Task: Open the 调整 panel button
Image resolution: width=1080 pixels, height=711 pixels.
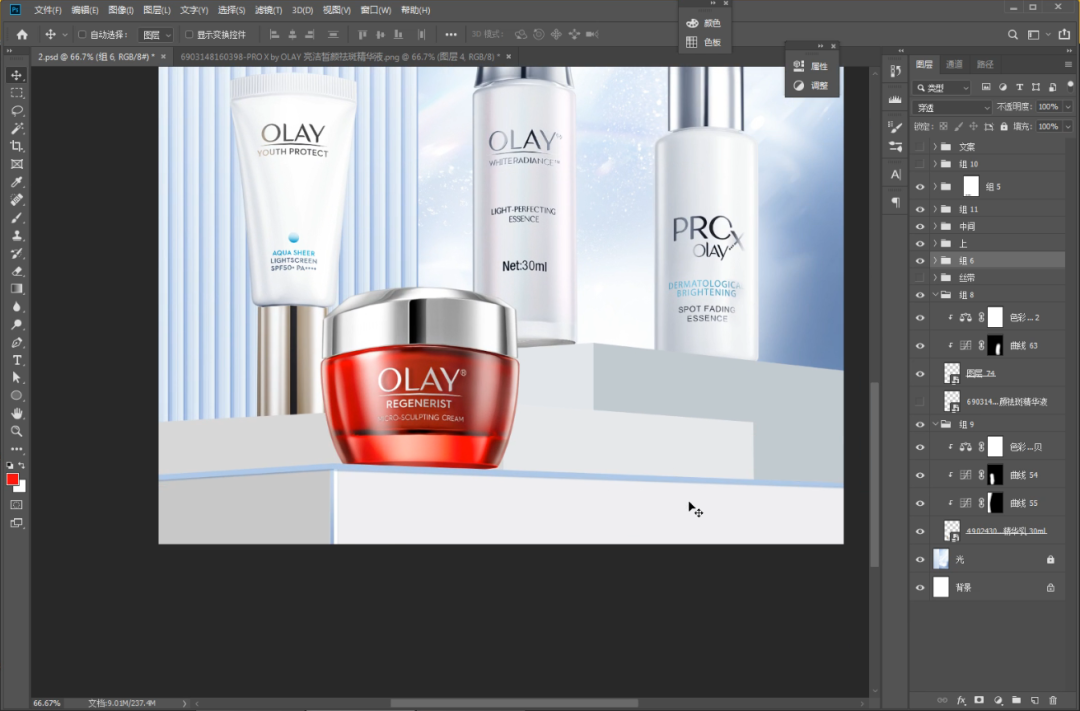Action: click(x=811, y=85)
